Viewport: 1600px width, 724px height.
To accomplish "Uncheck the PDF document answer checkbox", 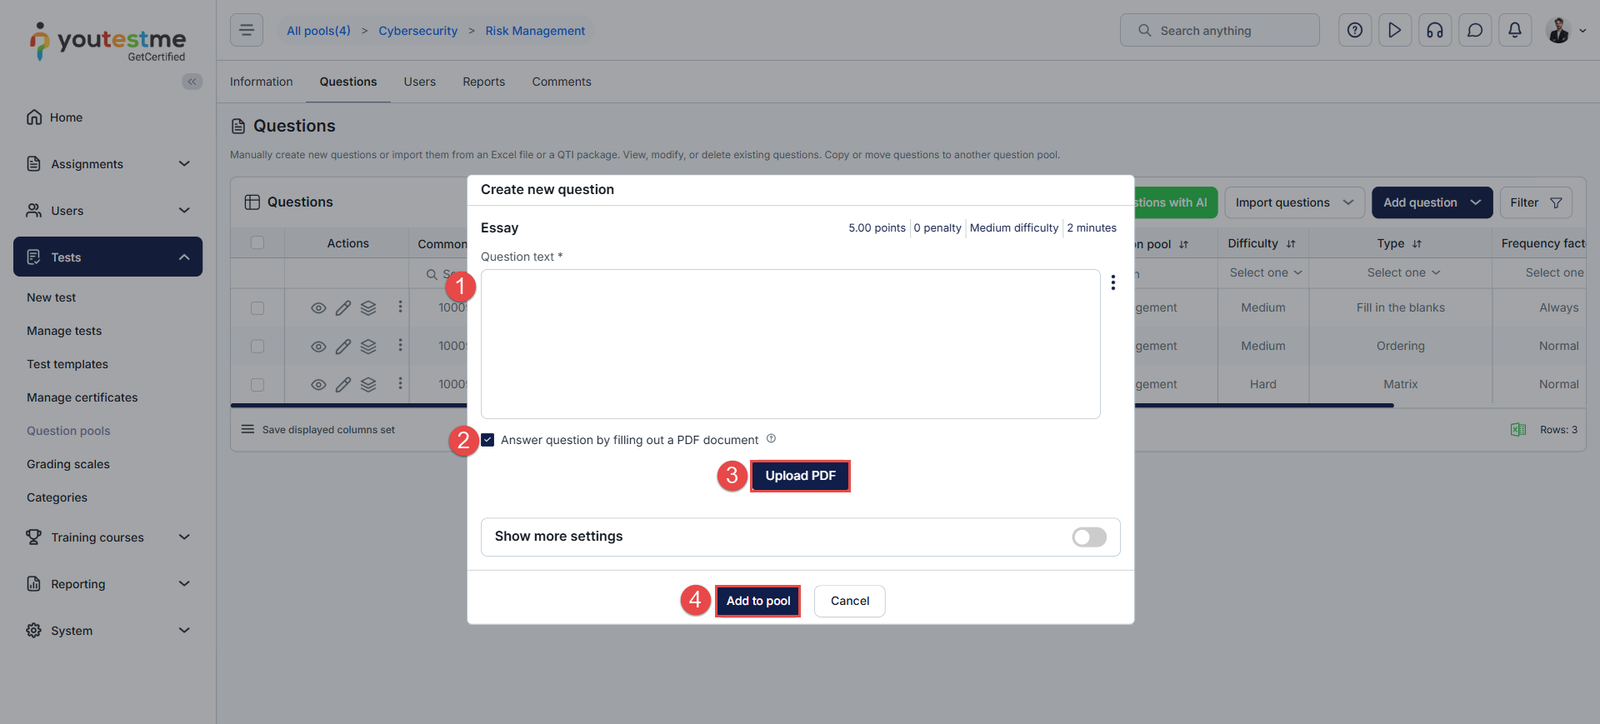I will [x=488, y=440].
